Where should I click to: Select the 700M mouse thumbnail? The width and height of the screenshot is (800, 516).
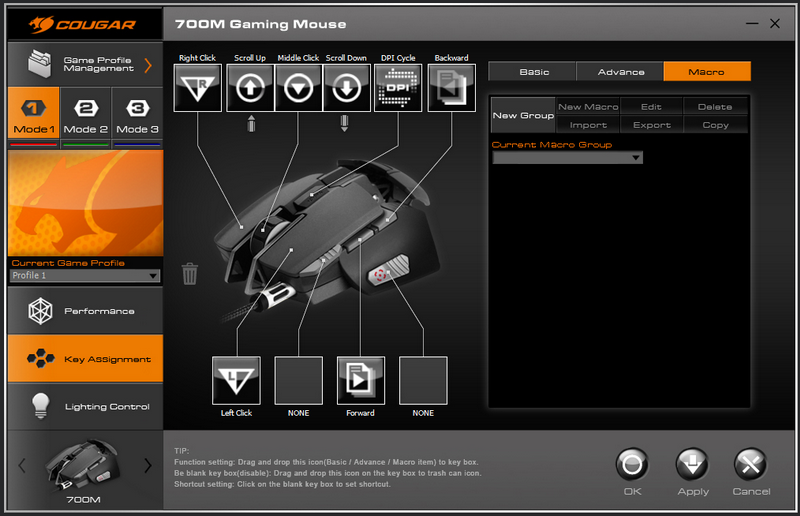click(83, 465)
